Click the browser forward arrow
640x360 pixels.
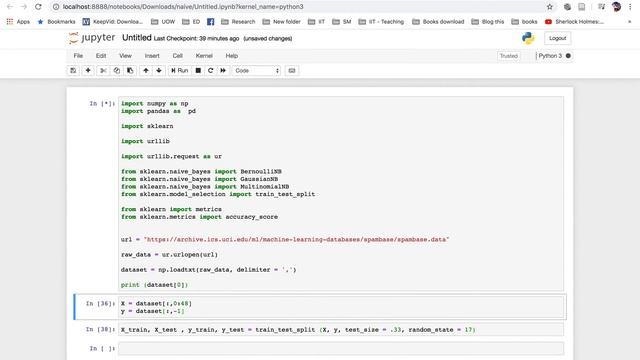point(24,7)
